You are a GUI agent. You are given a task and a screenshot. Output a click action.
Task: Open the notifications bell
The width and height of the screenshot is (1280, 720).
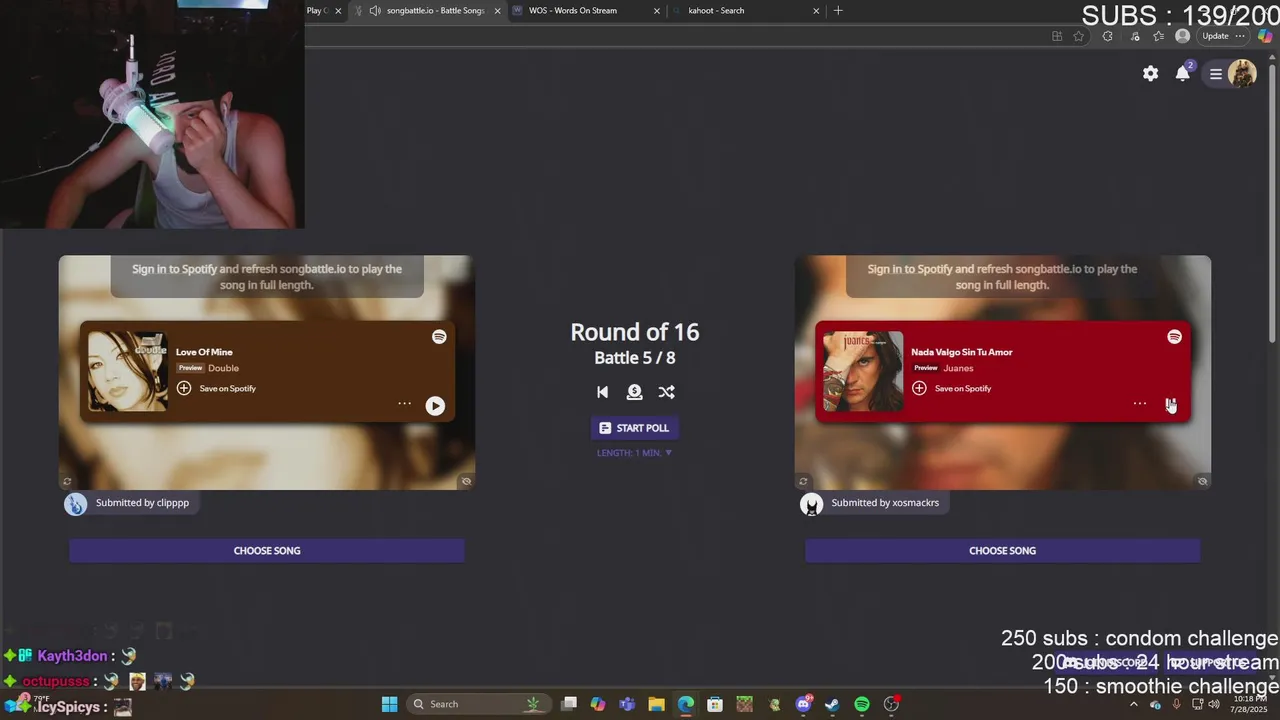coord(1184,72)
